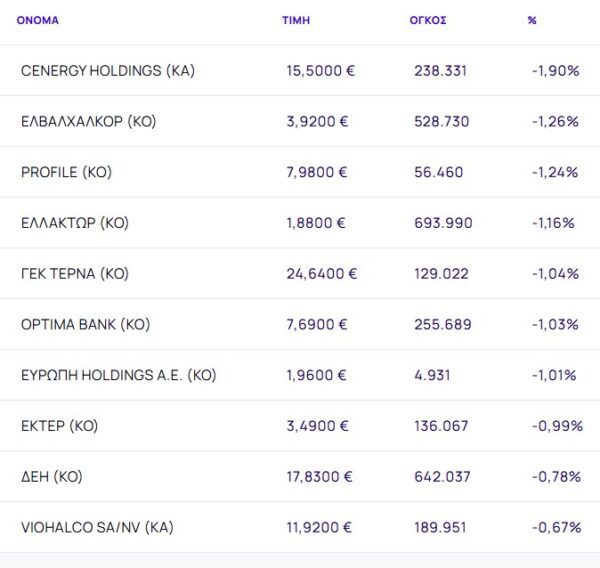Image resolution: width=600 pixels, height=568 pixels.
Task: Click OPTIMA BANK change -1,03%
Action: click(555, 325)
